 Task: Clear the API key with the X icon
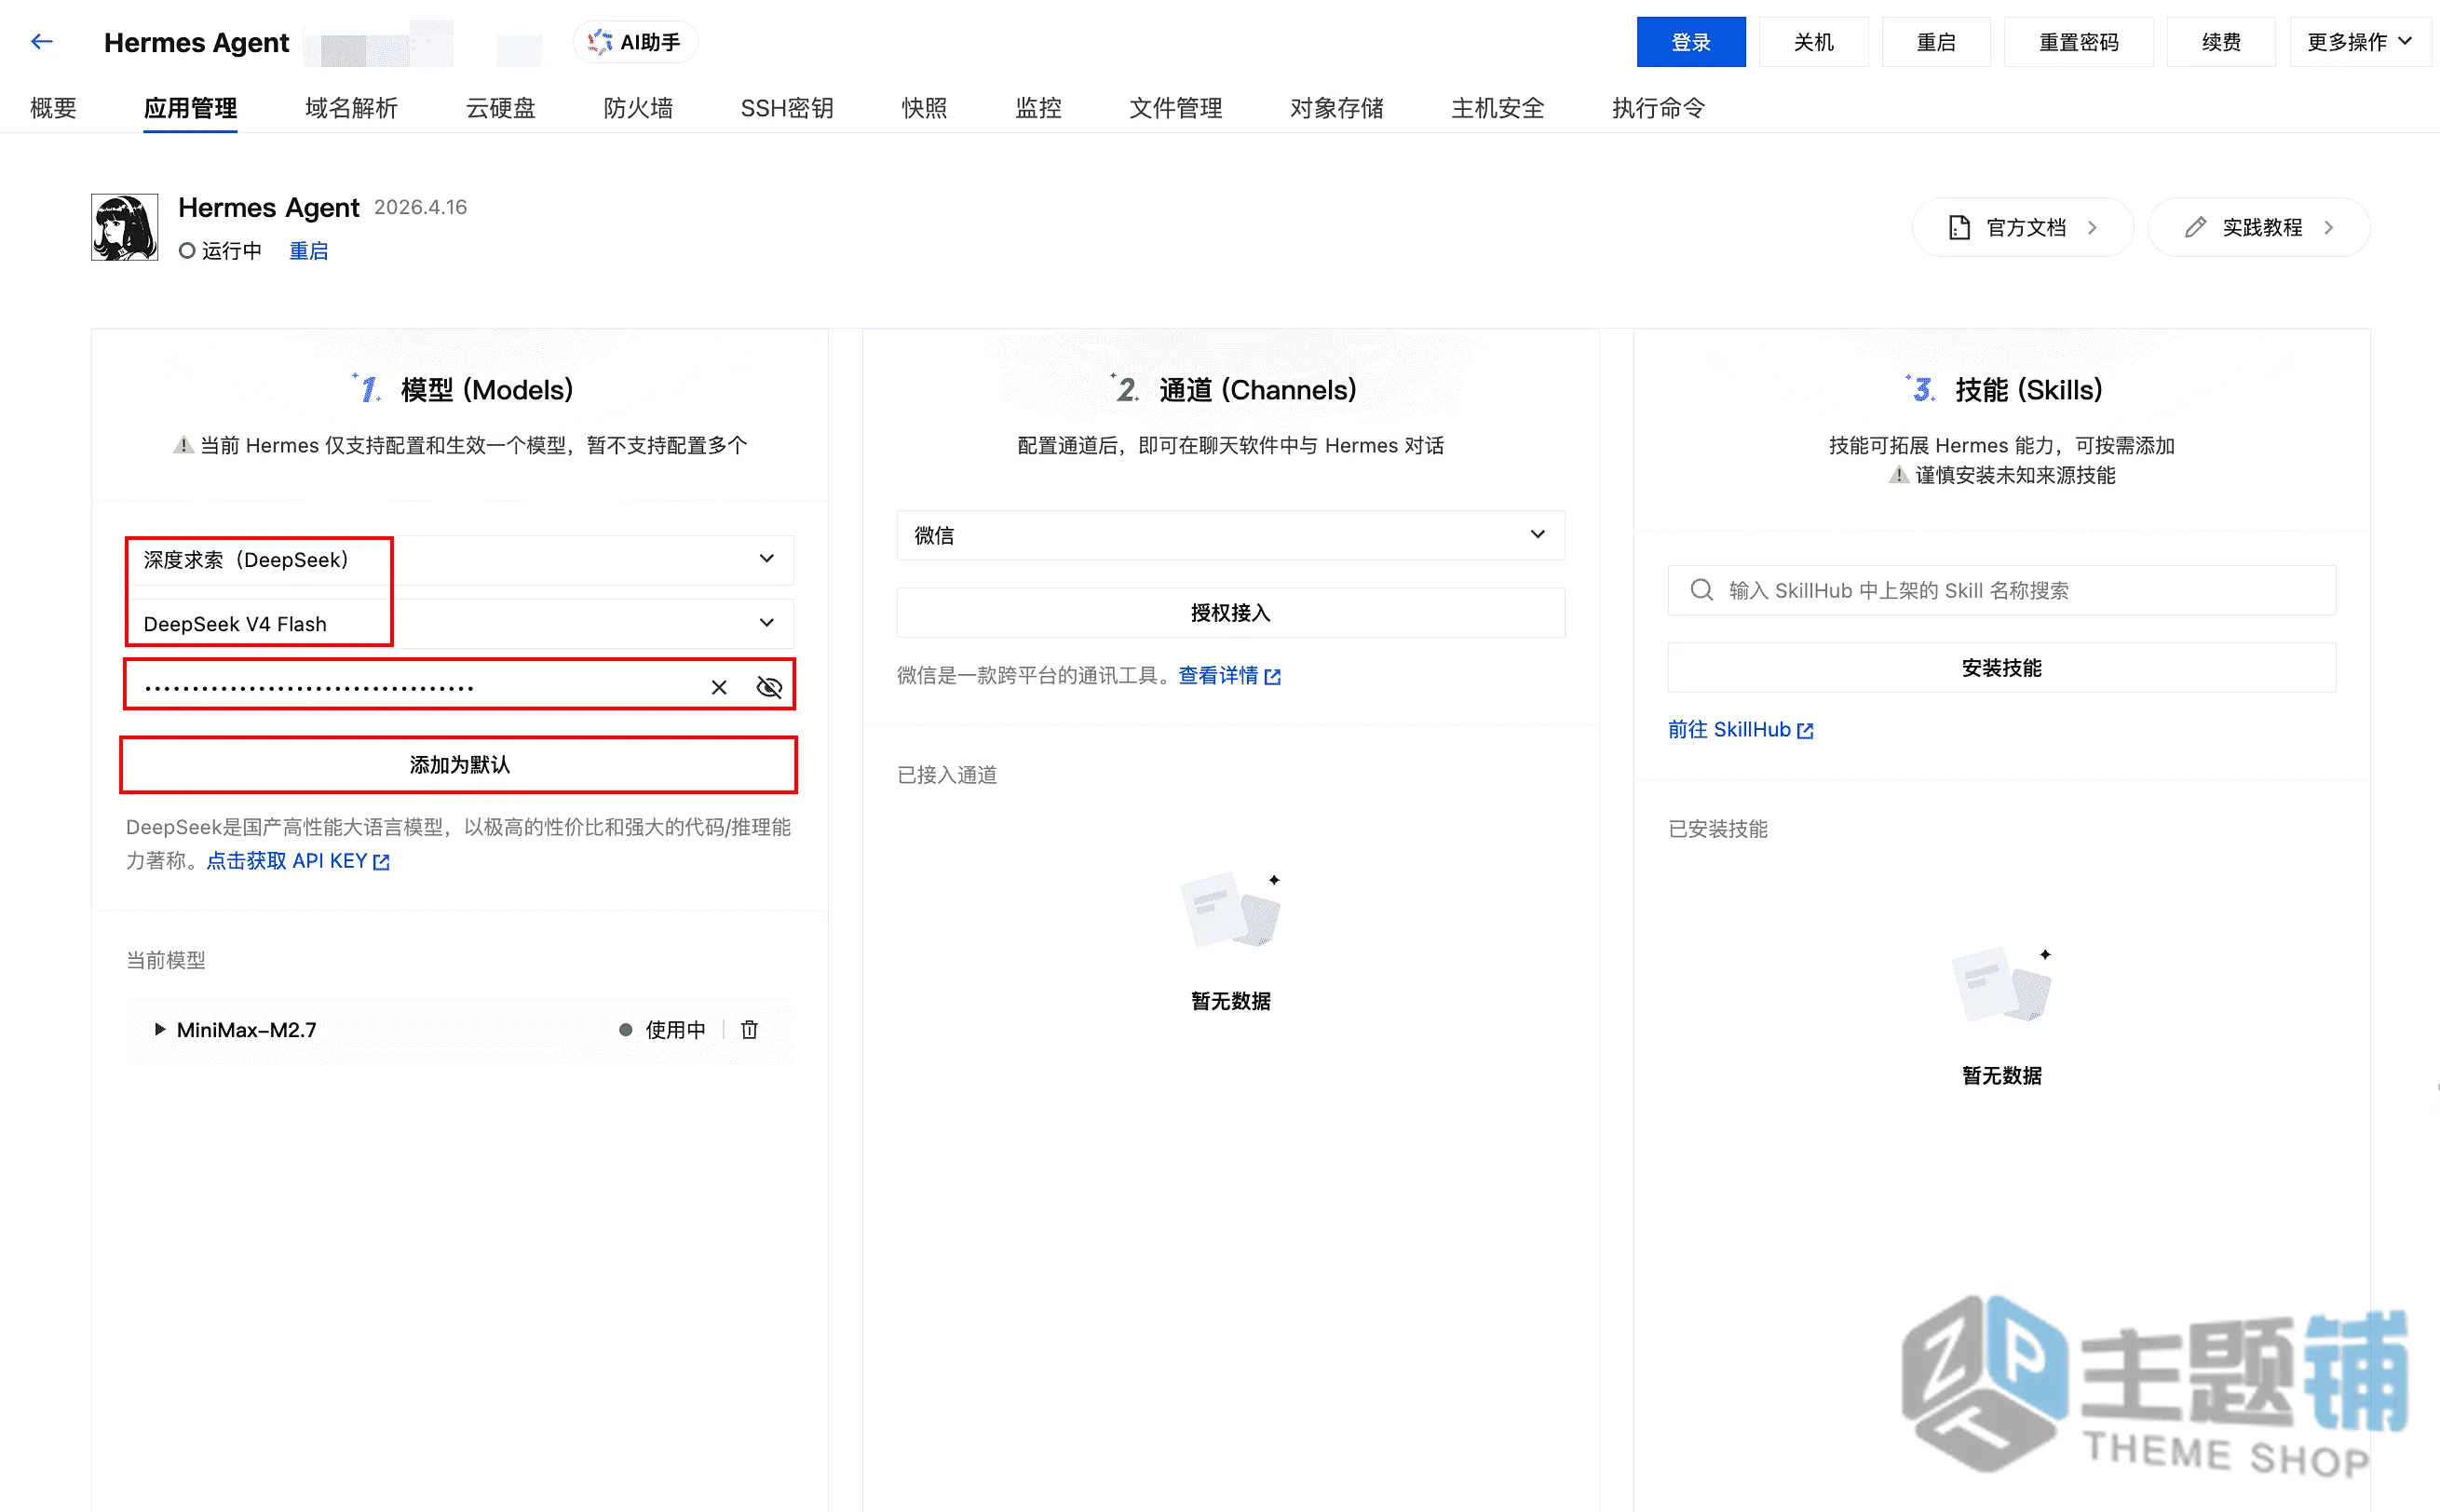click(x=719, y=687)
